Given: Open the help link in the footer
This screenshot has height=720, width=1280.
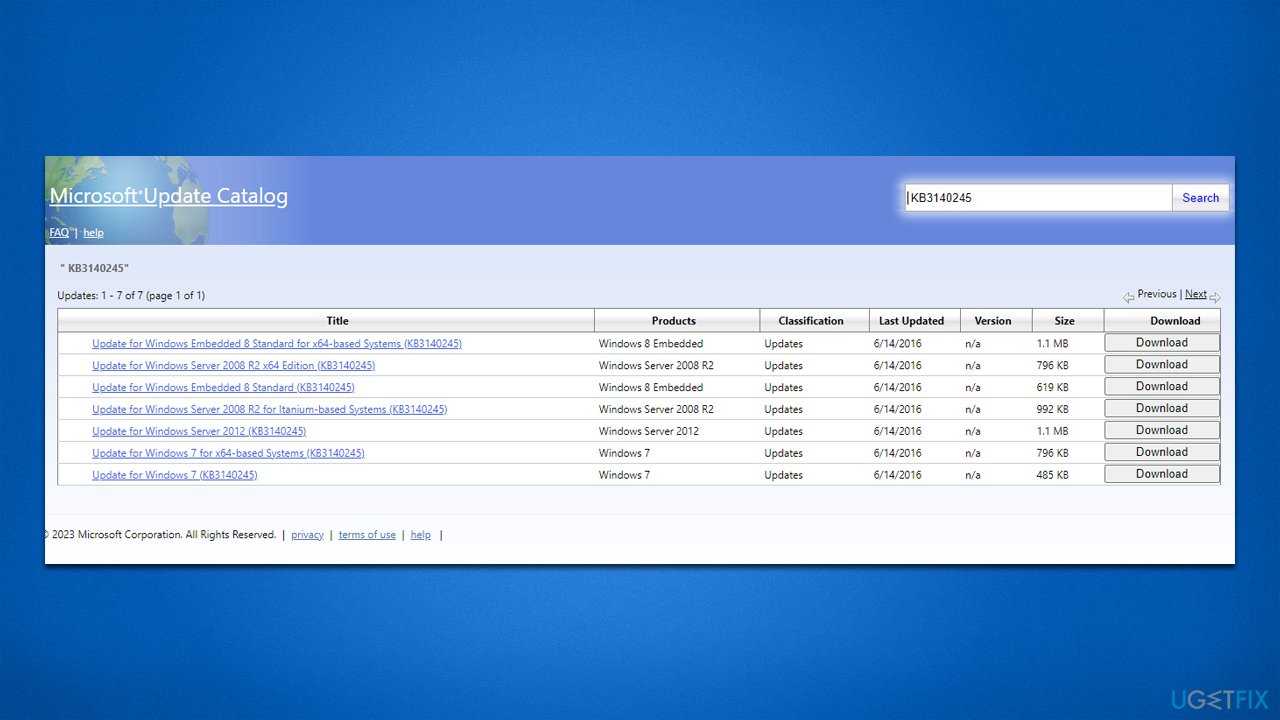Looking at the screenshot, I should pos(421,535).
